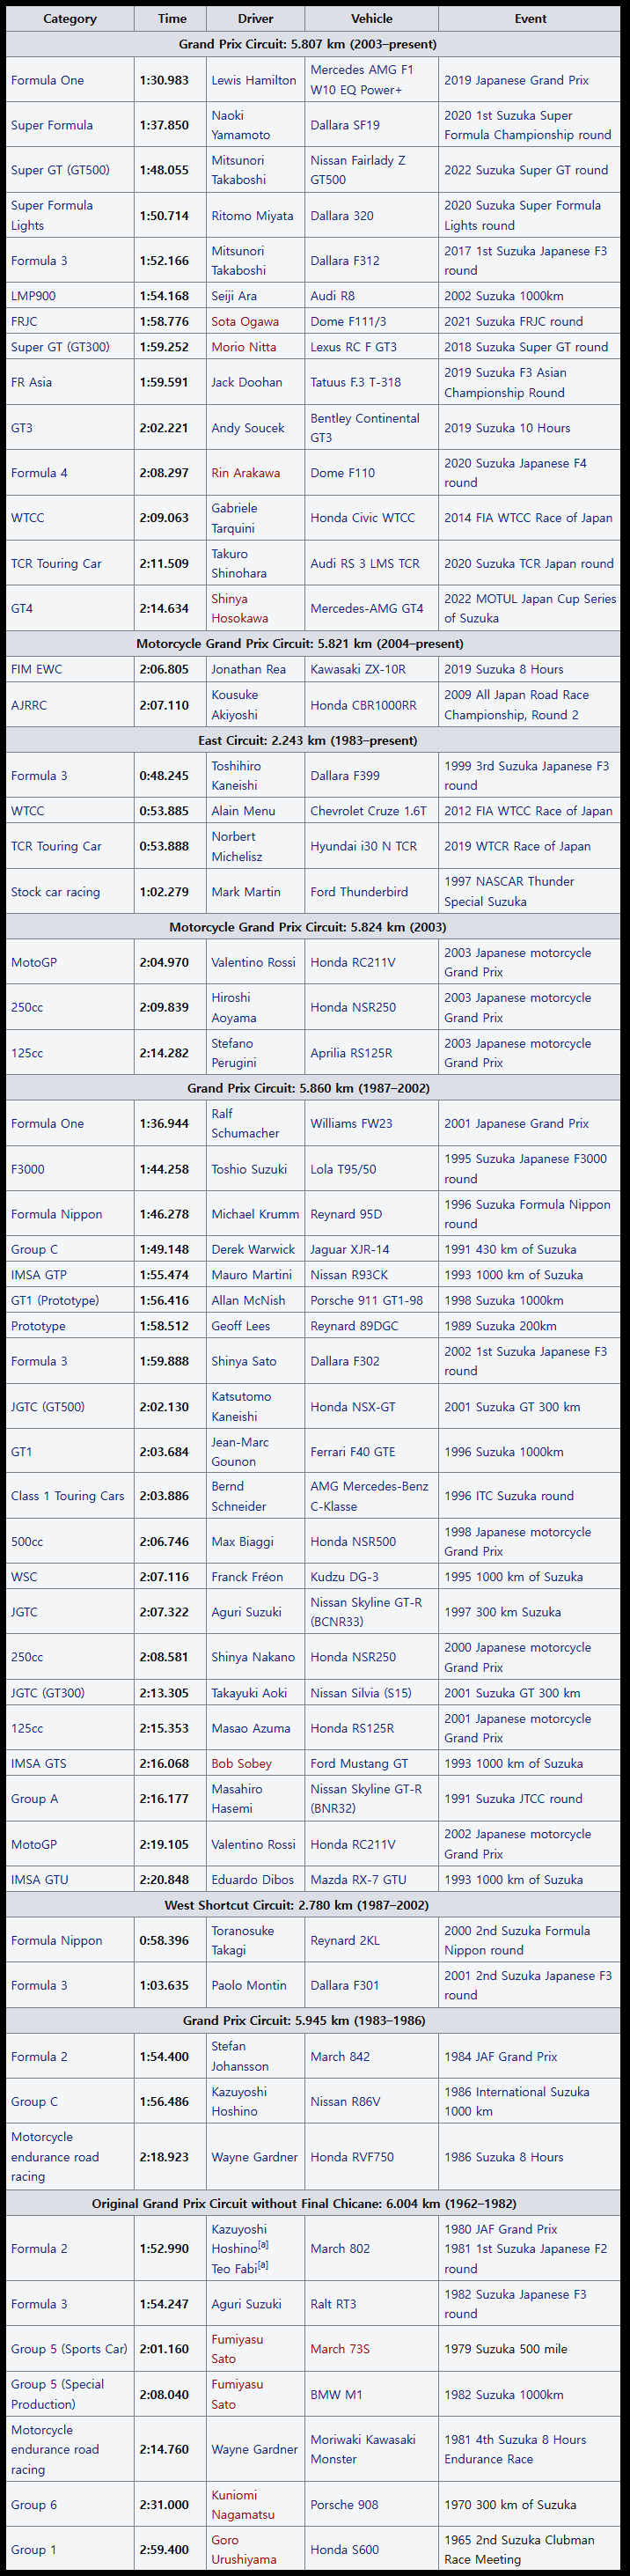630x2576 pixels.
Task: Go to the Ralf Schumacher page
Action: point(245,1124)
